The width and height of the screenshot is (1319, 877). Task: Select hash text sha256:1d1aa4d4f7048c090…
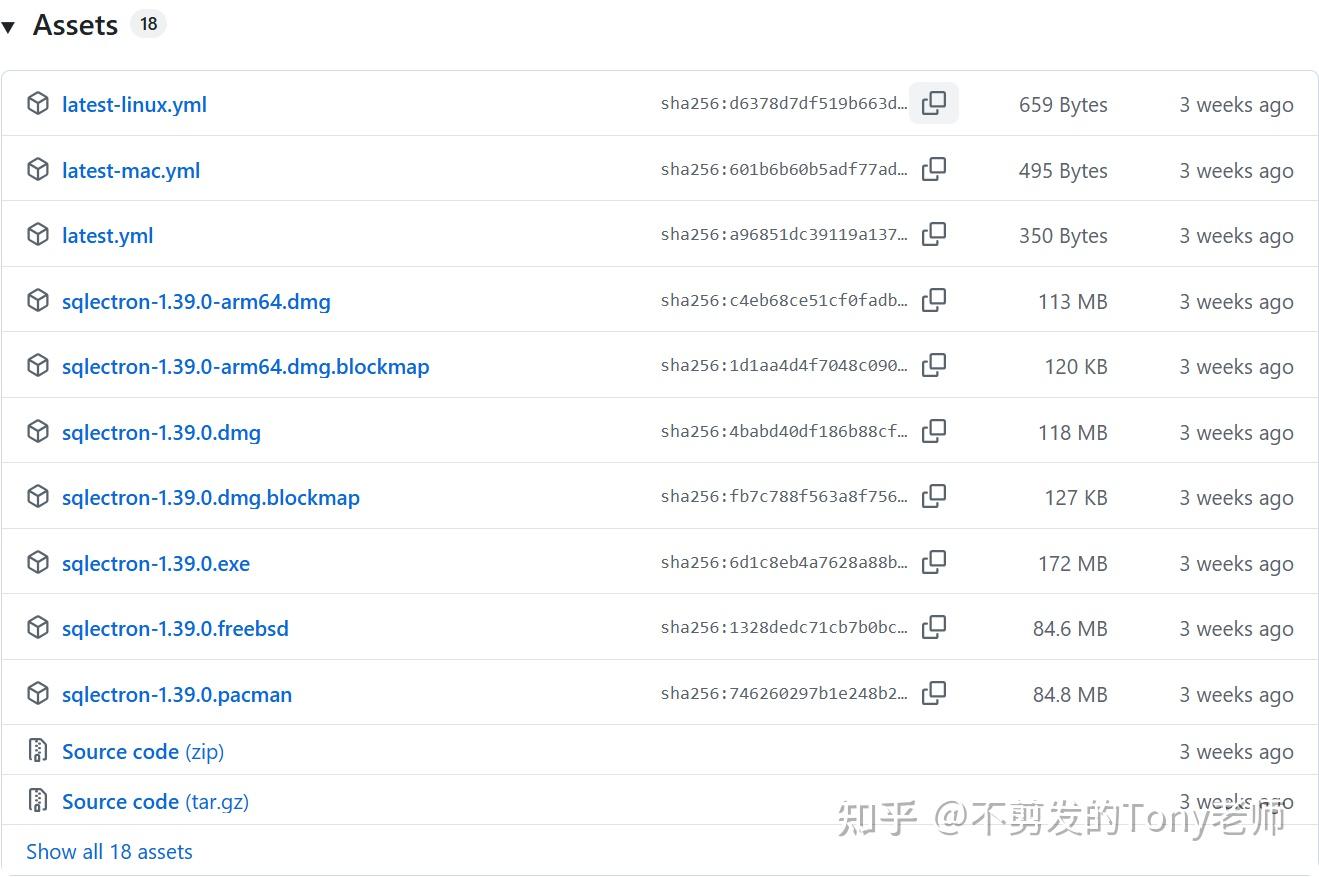click(x=784, y=366)
